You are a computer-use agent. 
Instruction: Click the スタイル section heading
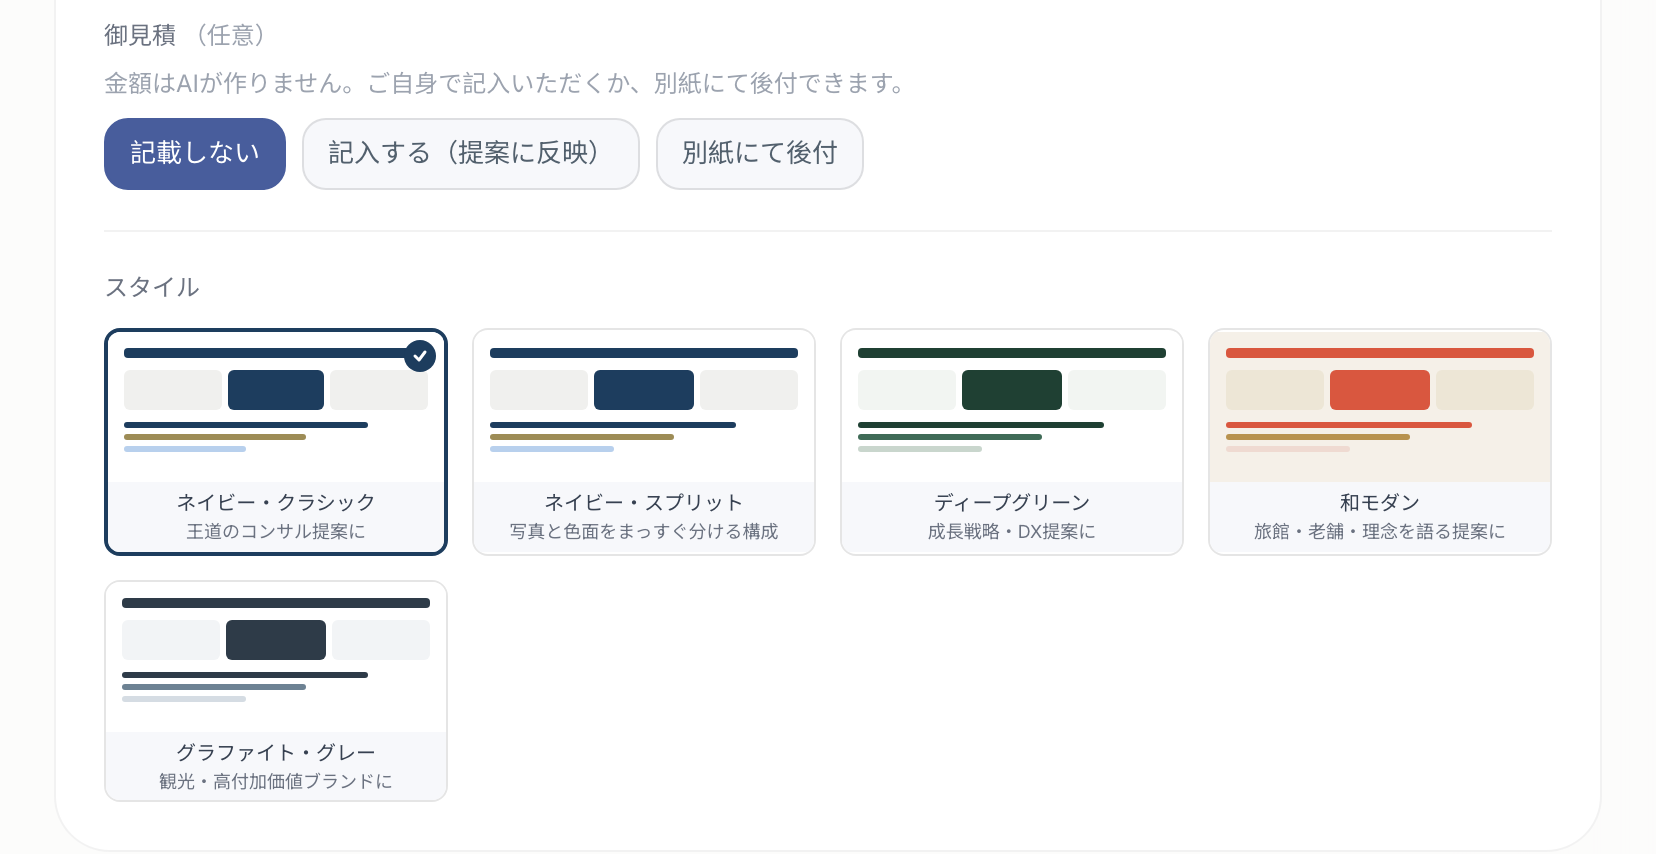coord(152,288)
